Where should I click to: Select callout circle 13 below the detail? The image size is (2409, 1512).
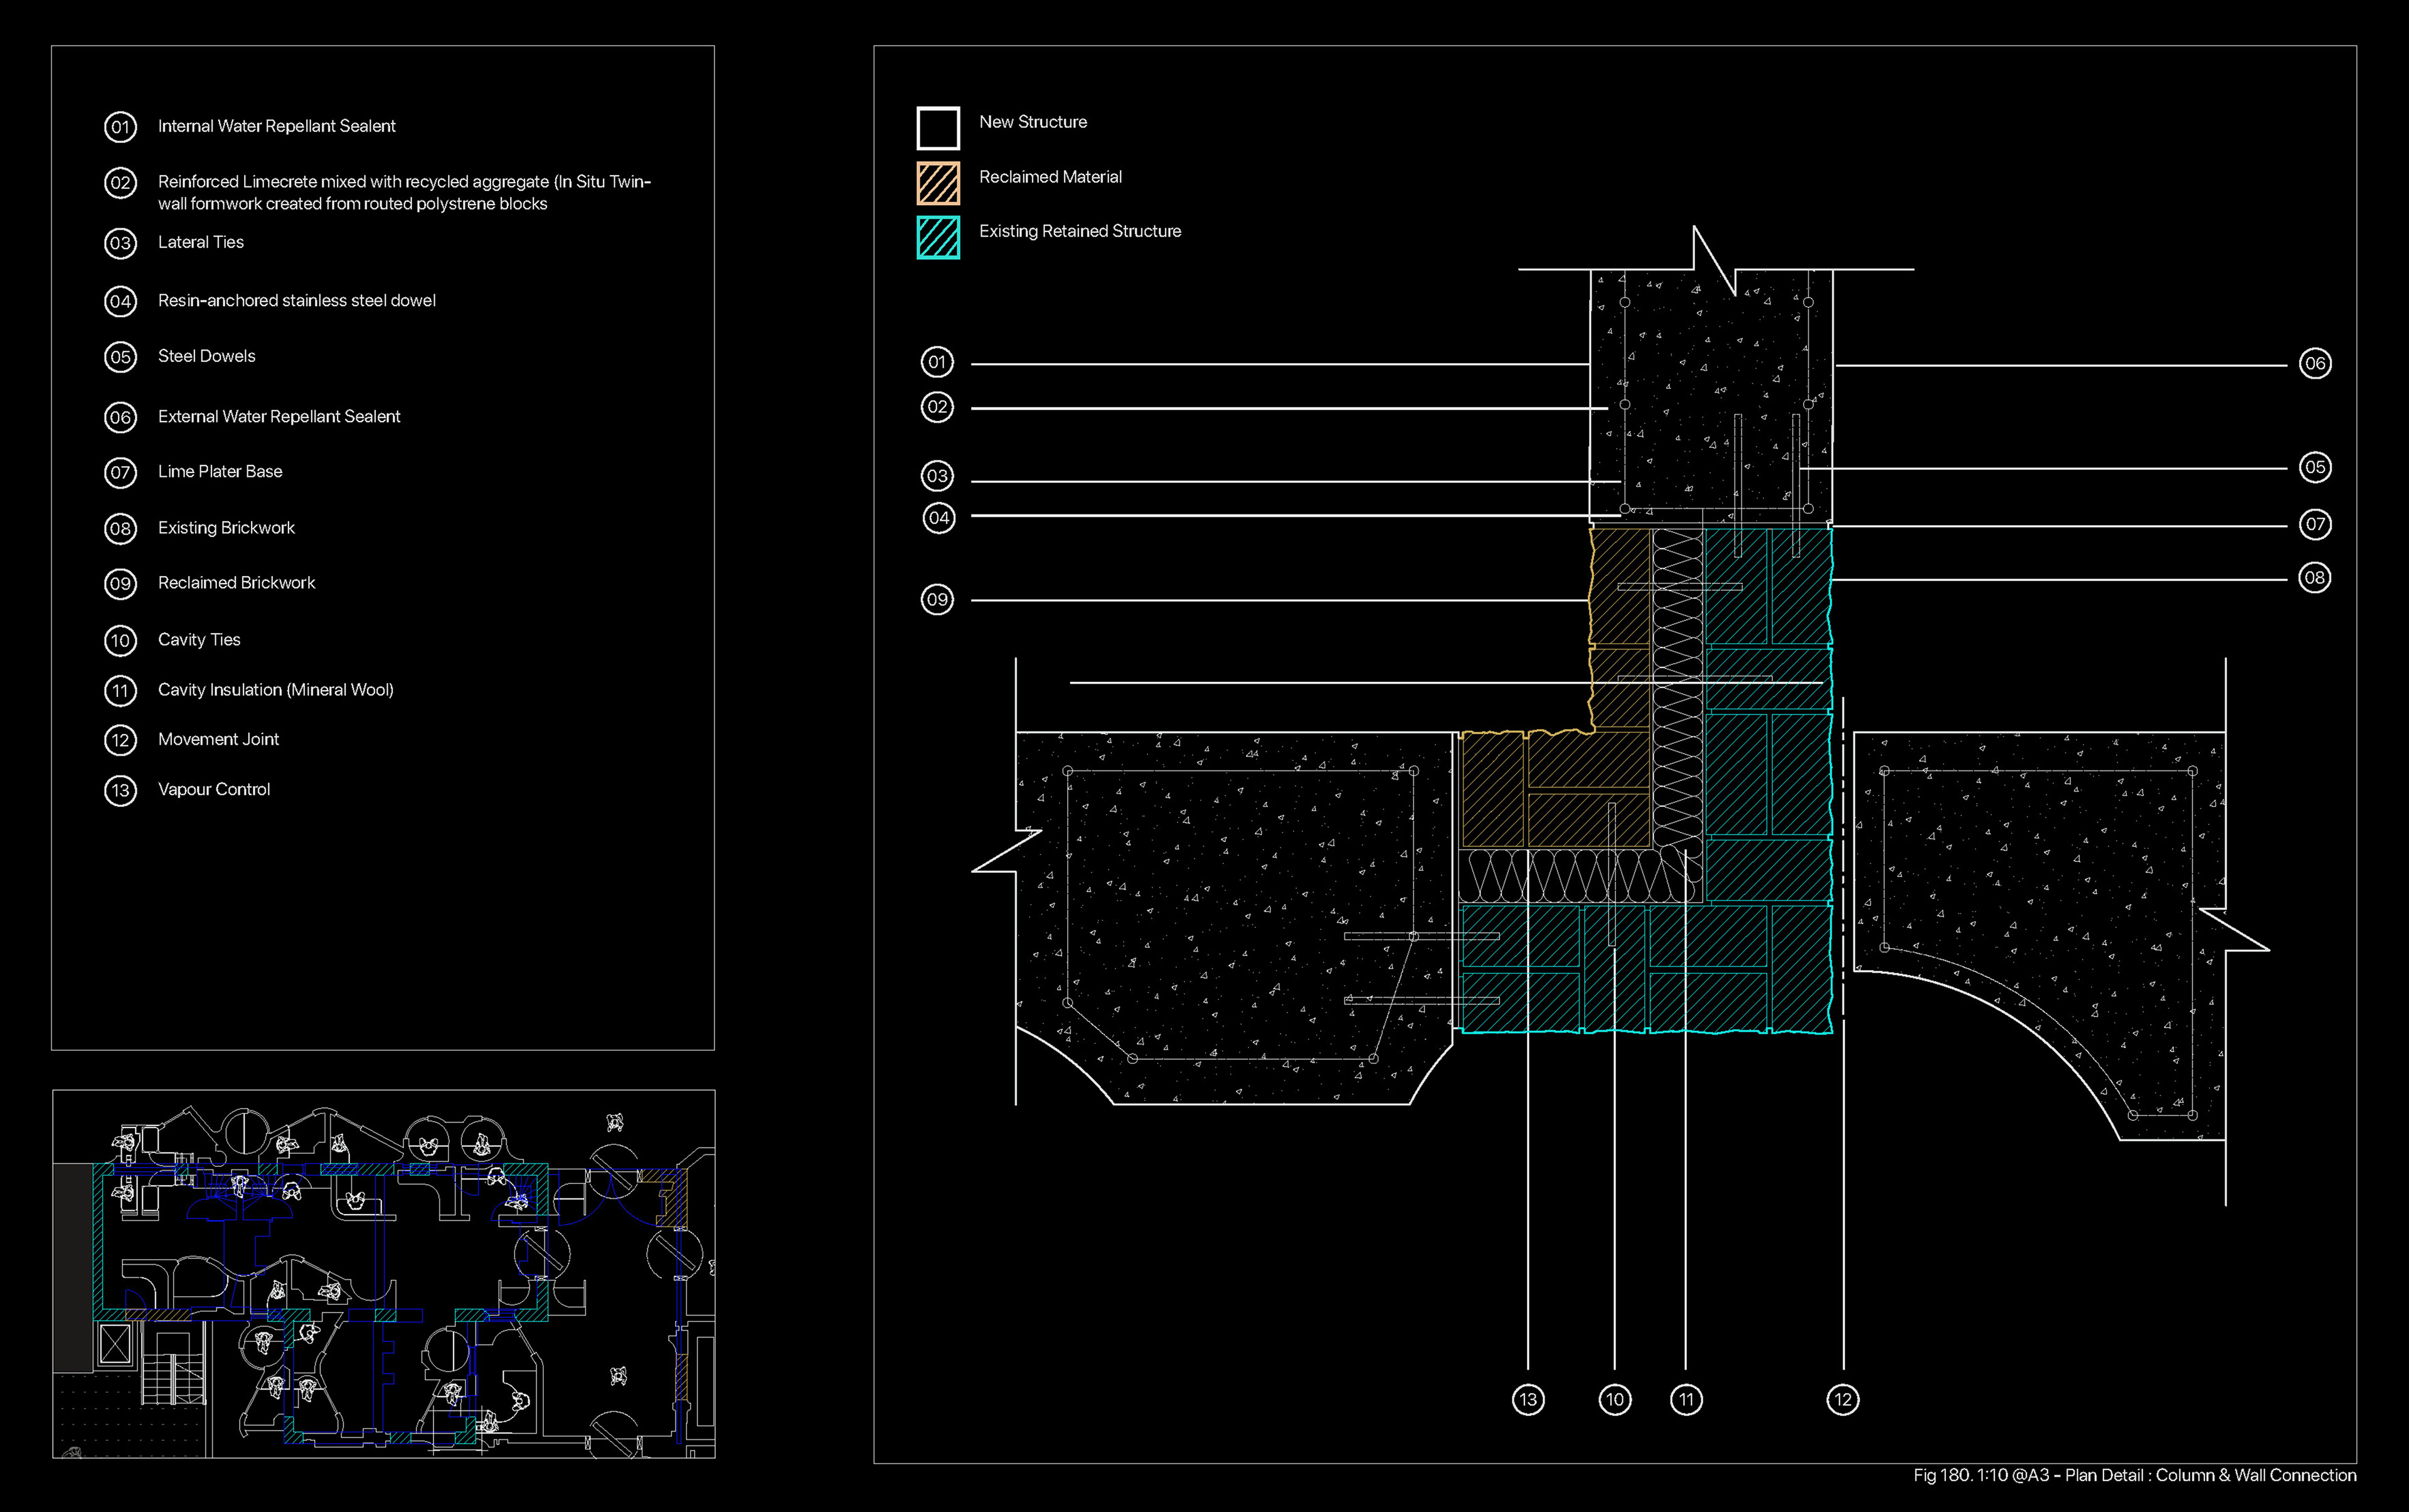(x=1527, y=1399)
